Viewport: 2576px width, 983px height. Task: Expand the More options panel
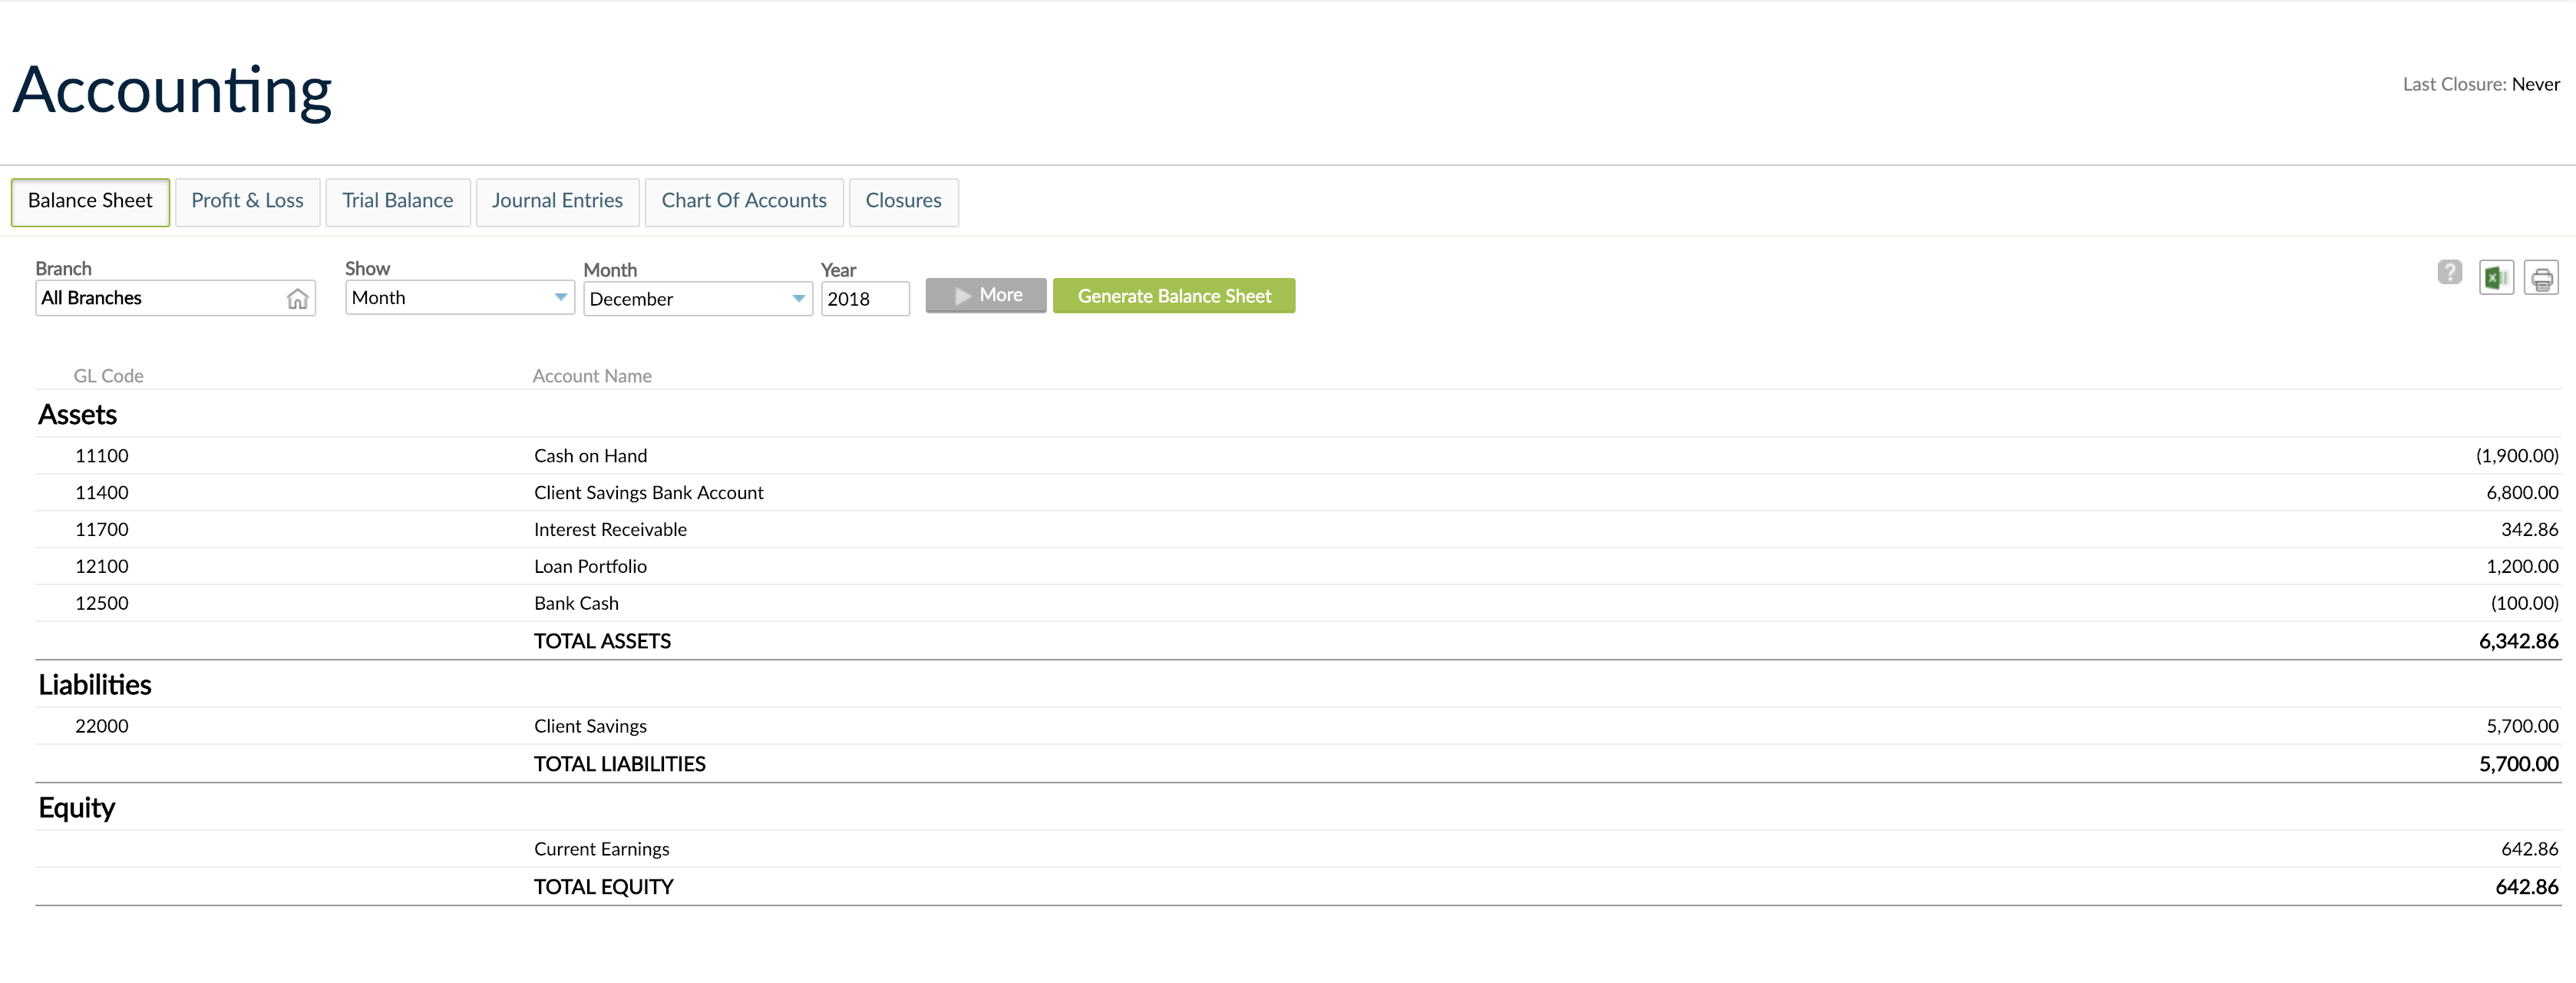(x=985, y=295)
